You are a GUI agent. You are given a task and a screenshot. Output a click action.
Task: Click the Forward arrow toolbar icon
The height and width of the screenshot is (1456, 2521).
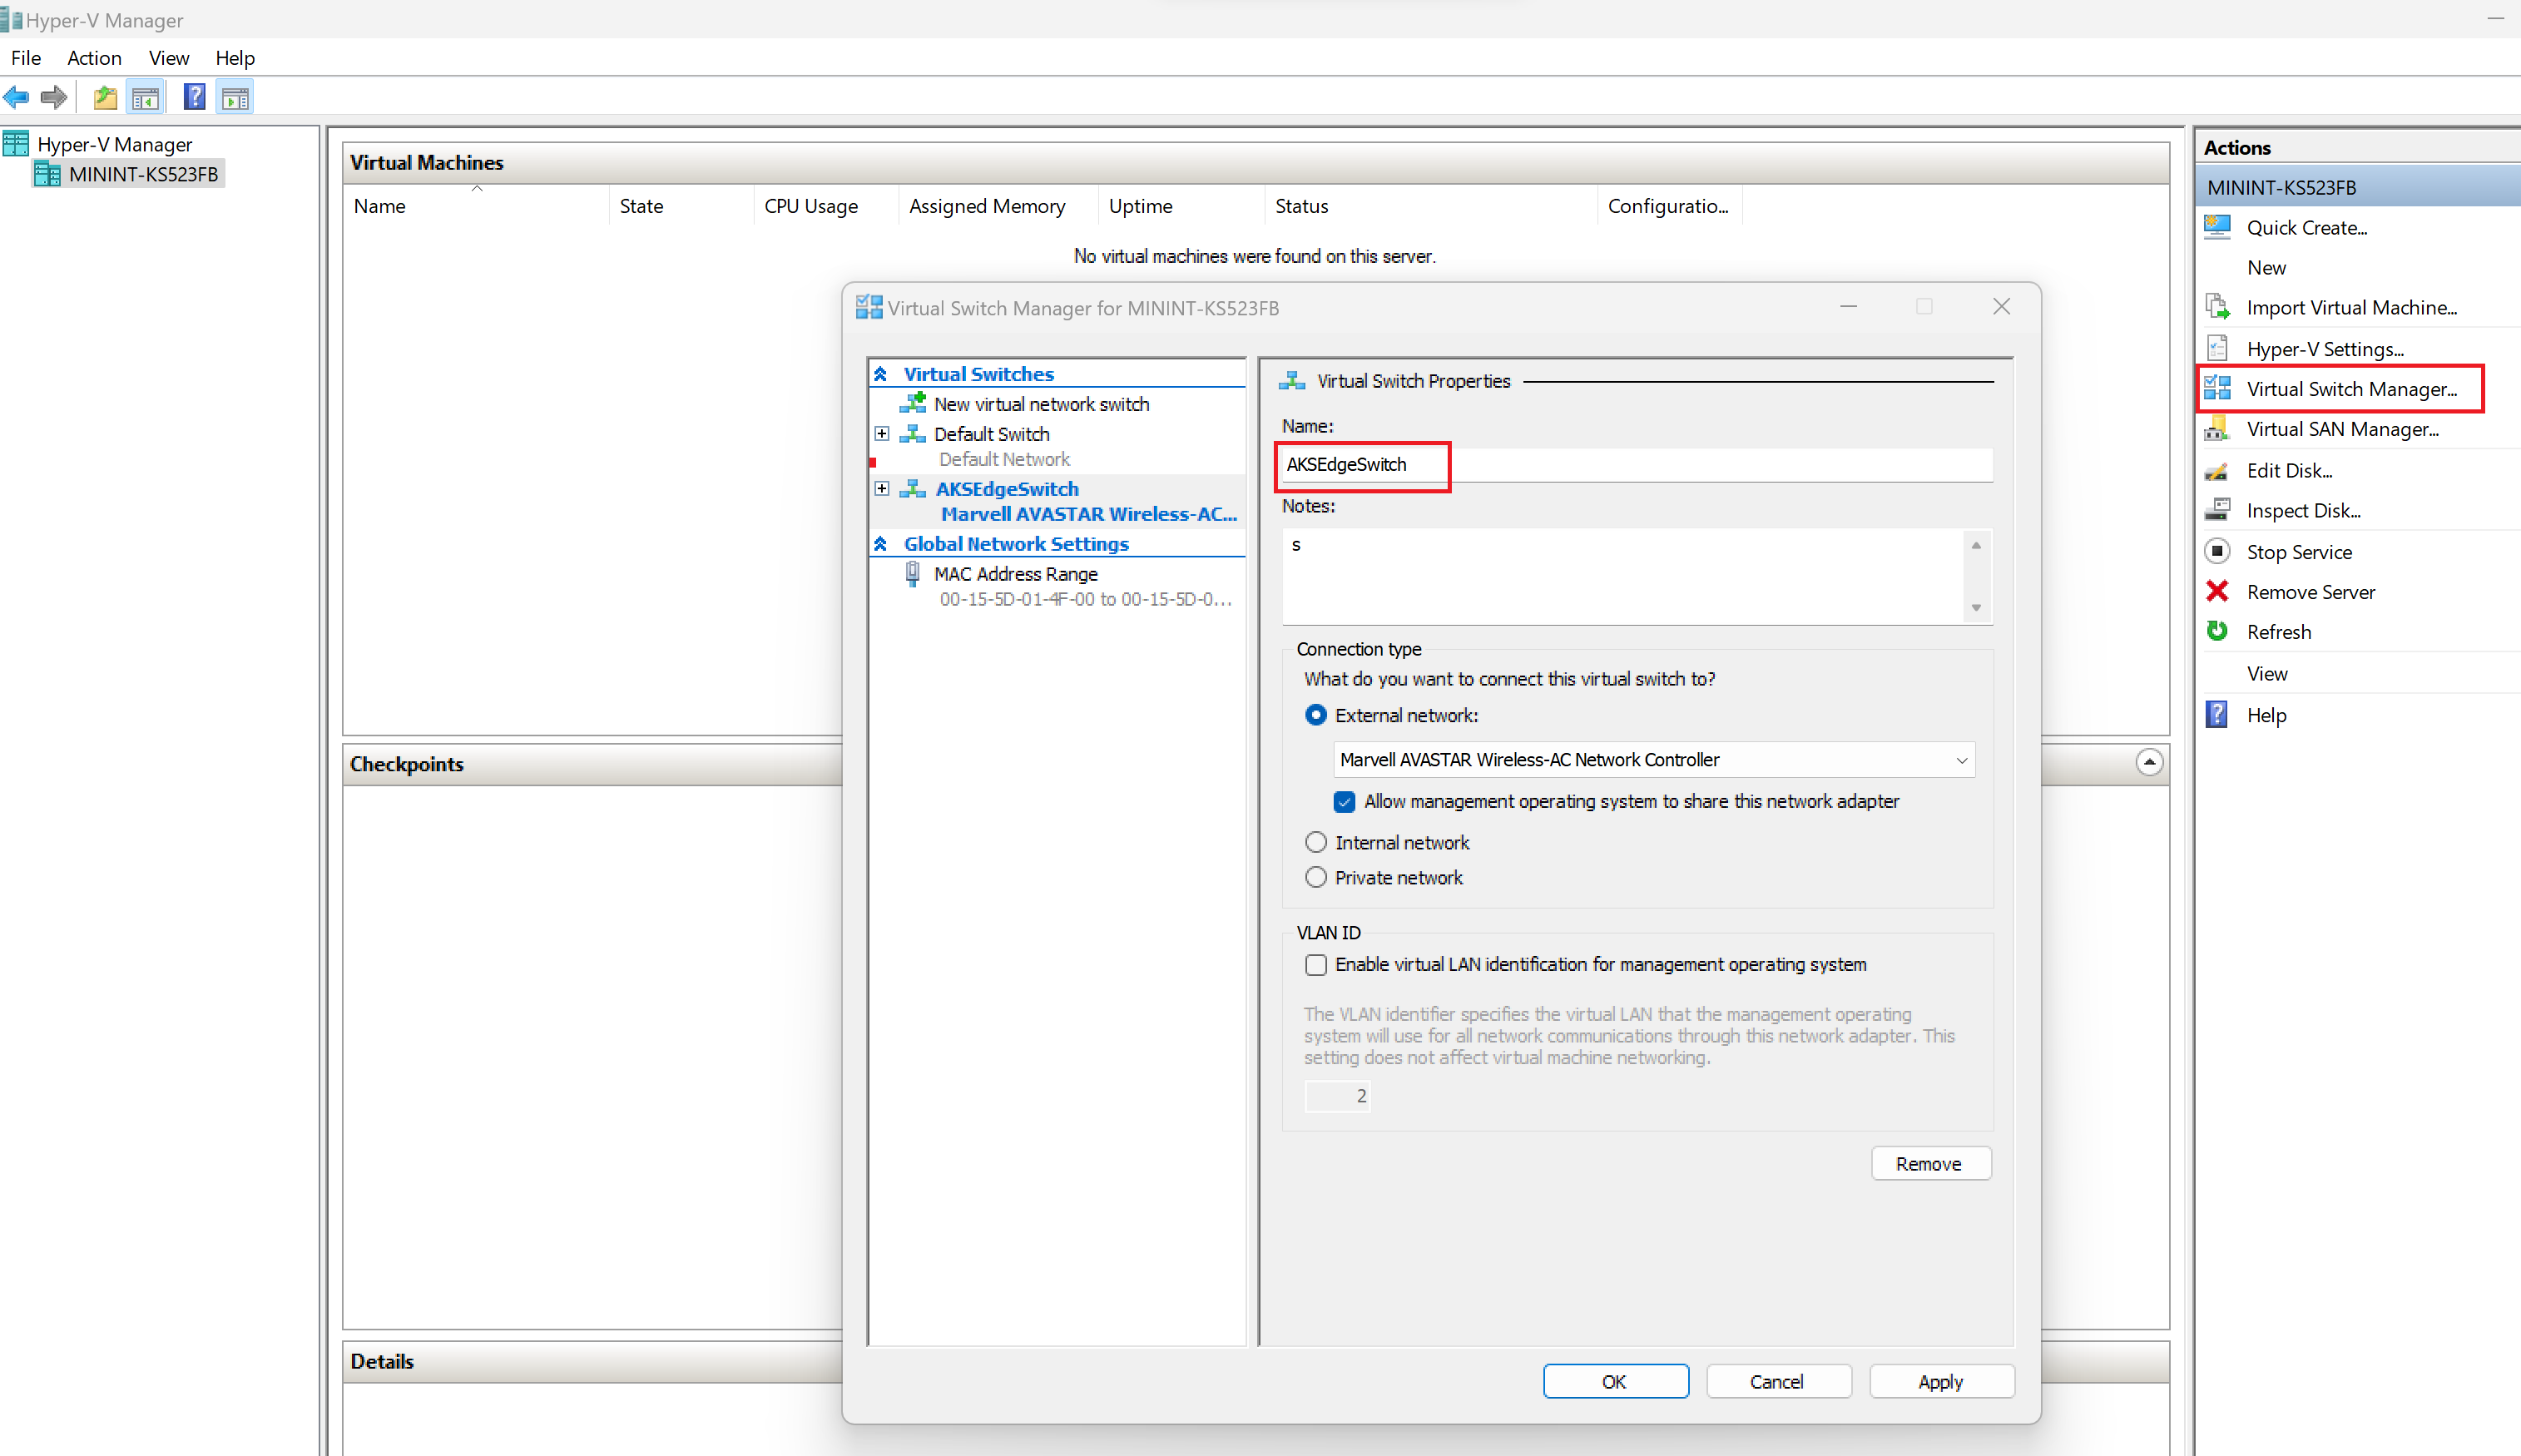[54, 98]
